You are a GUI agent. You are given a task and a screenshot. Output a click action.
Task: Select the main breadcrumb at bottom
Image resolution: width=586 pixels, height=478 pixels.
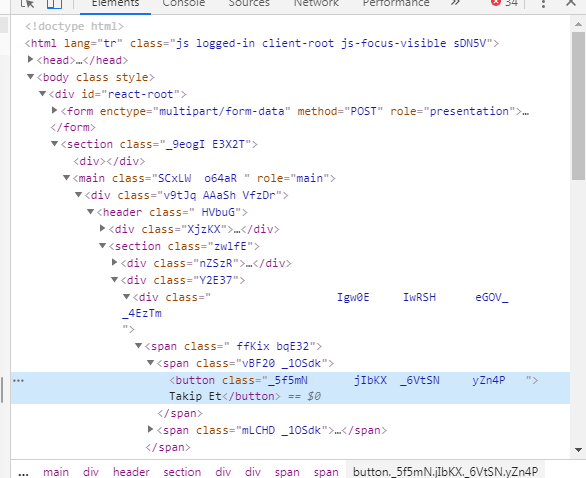(56, 472)
